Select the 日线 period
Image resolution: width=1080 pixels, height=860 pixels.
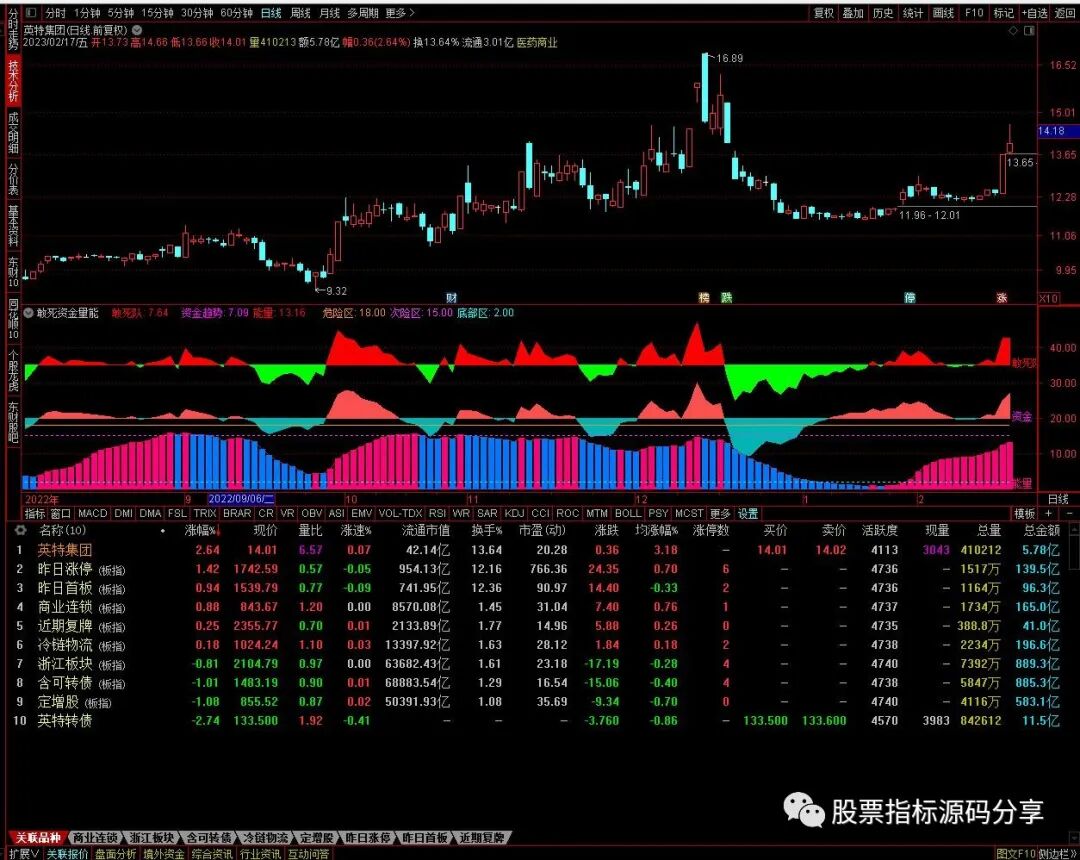[x=271, y=13]
